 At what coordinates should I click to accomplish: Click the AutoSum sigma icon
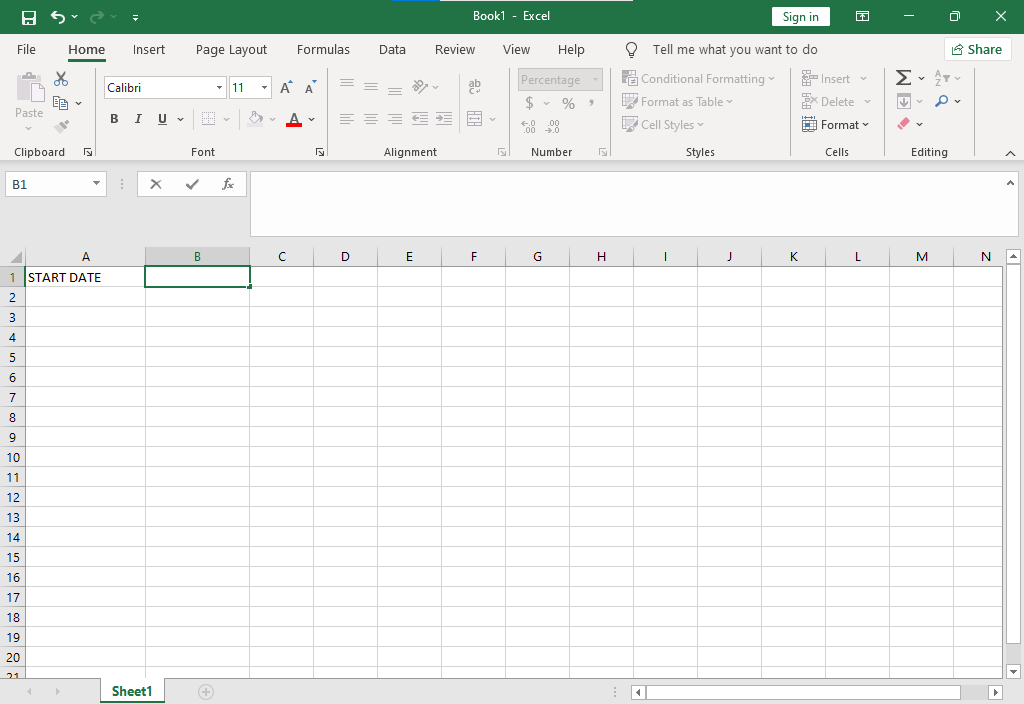coord(903,78)
